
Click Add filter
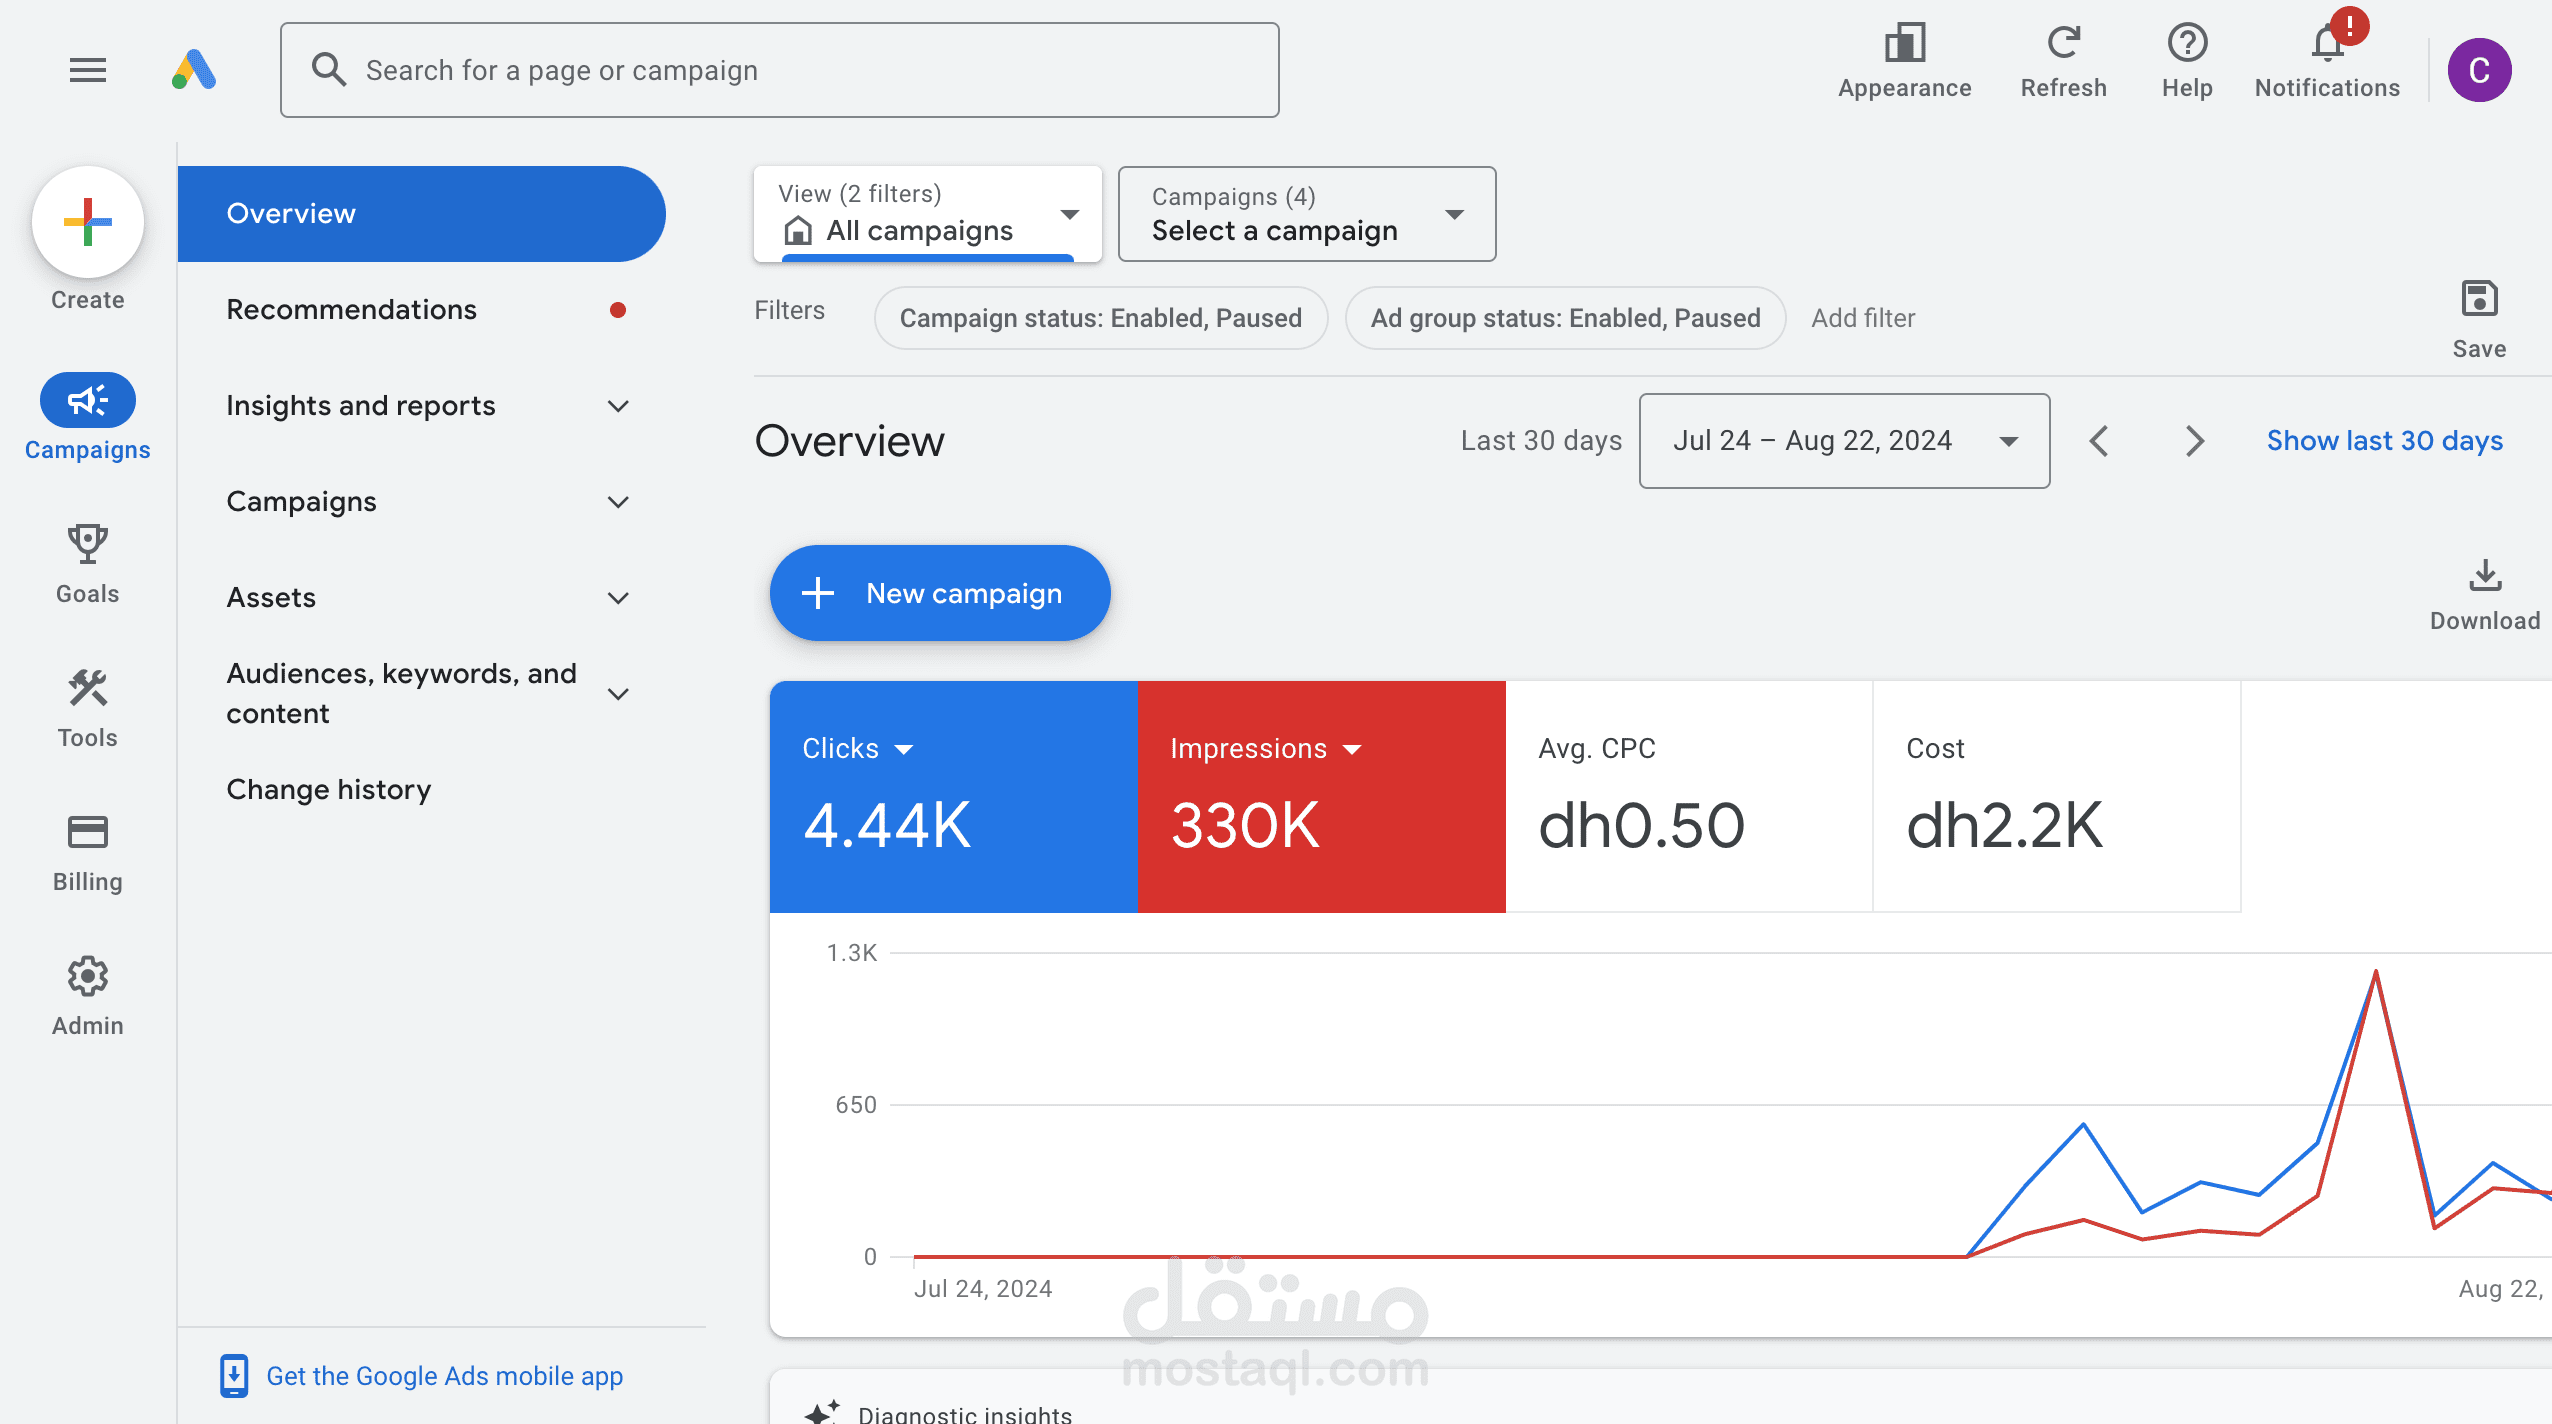point(1863,318)
